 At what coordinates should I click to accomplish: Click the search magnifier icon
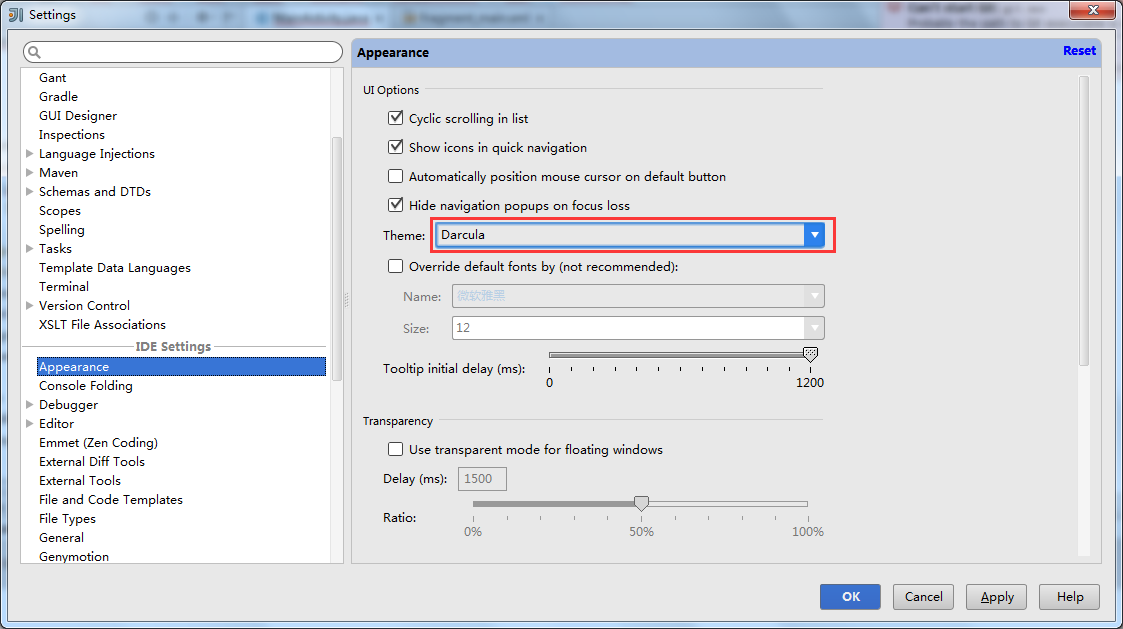click(34, 53)
